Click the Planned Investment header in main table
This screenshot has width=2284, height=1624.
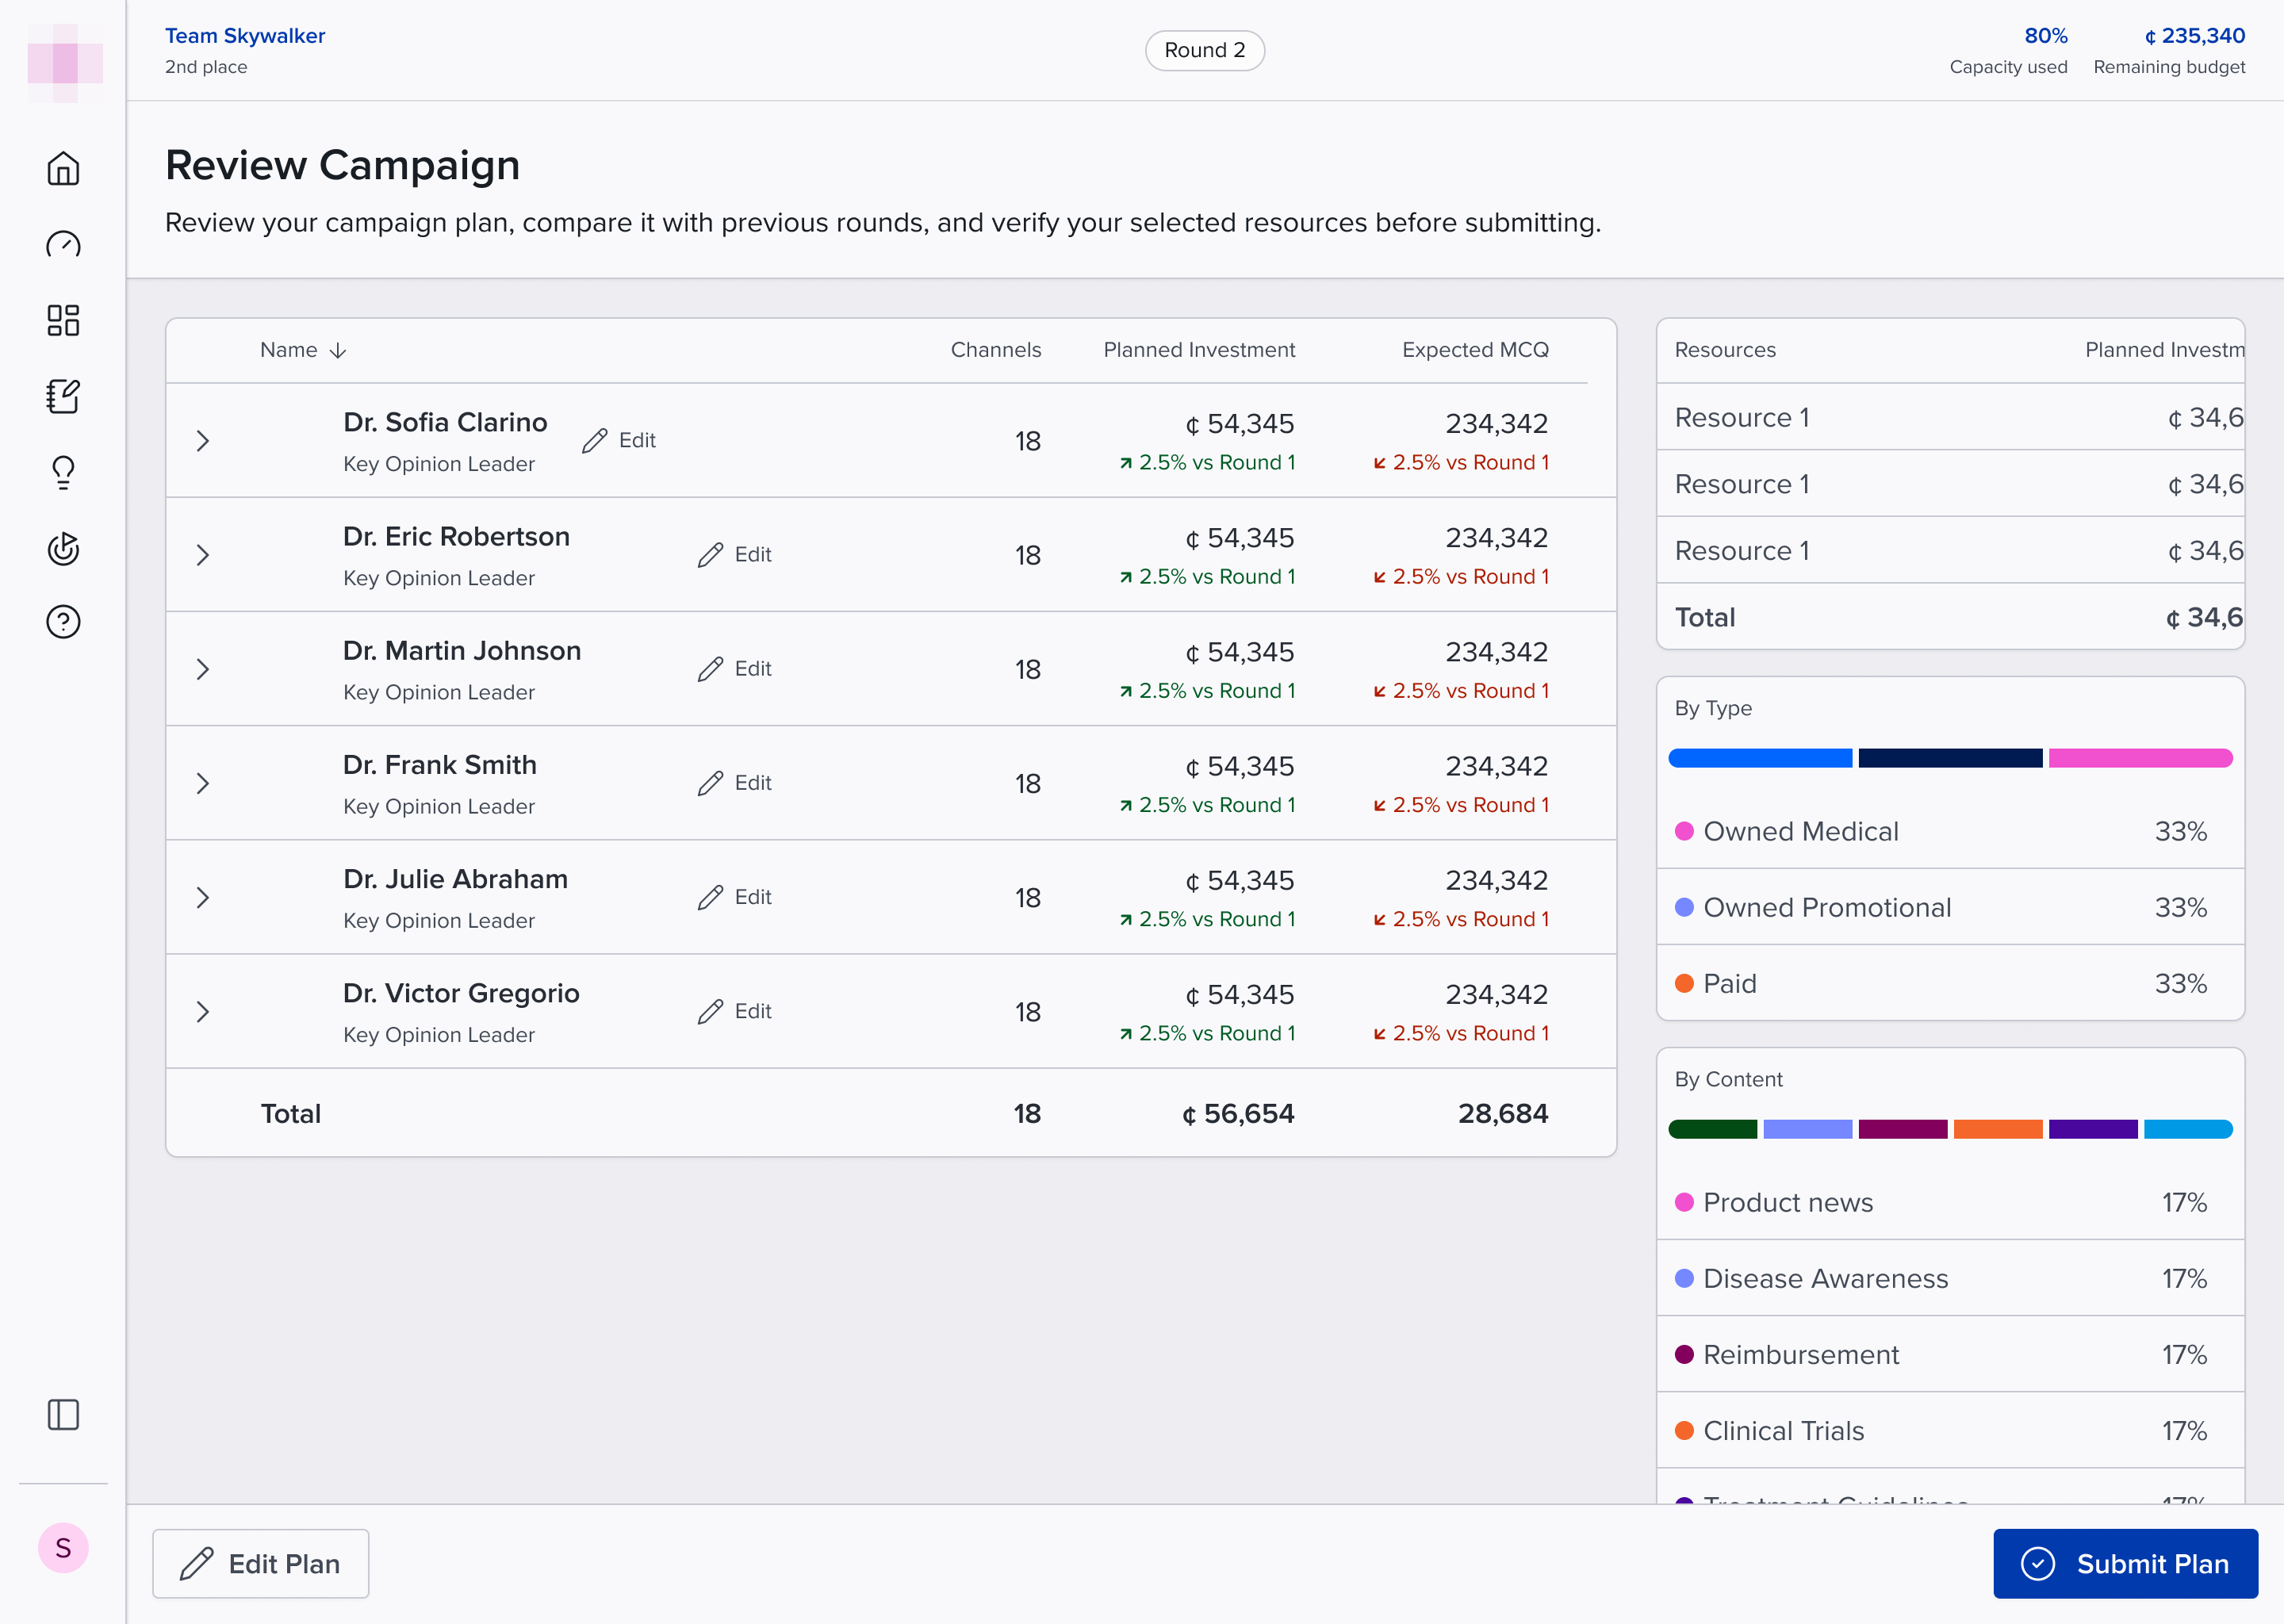tap(1199, 350)
